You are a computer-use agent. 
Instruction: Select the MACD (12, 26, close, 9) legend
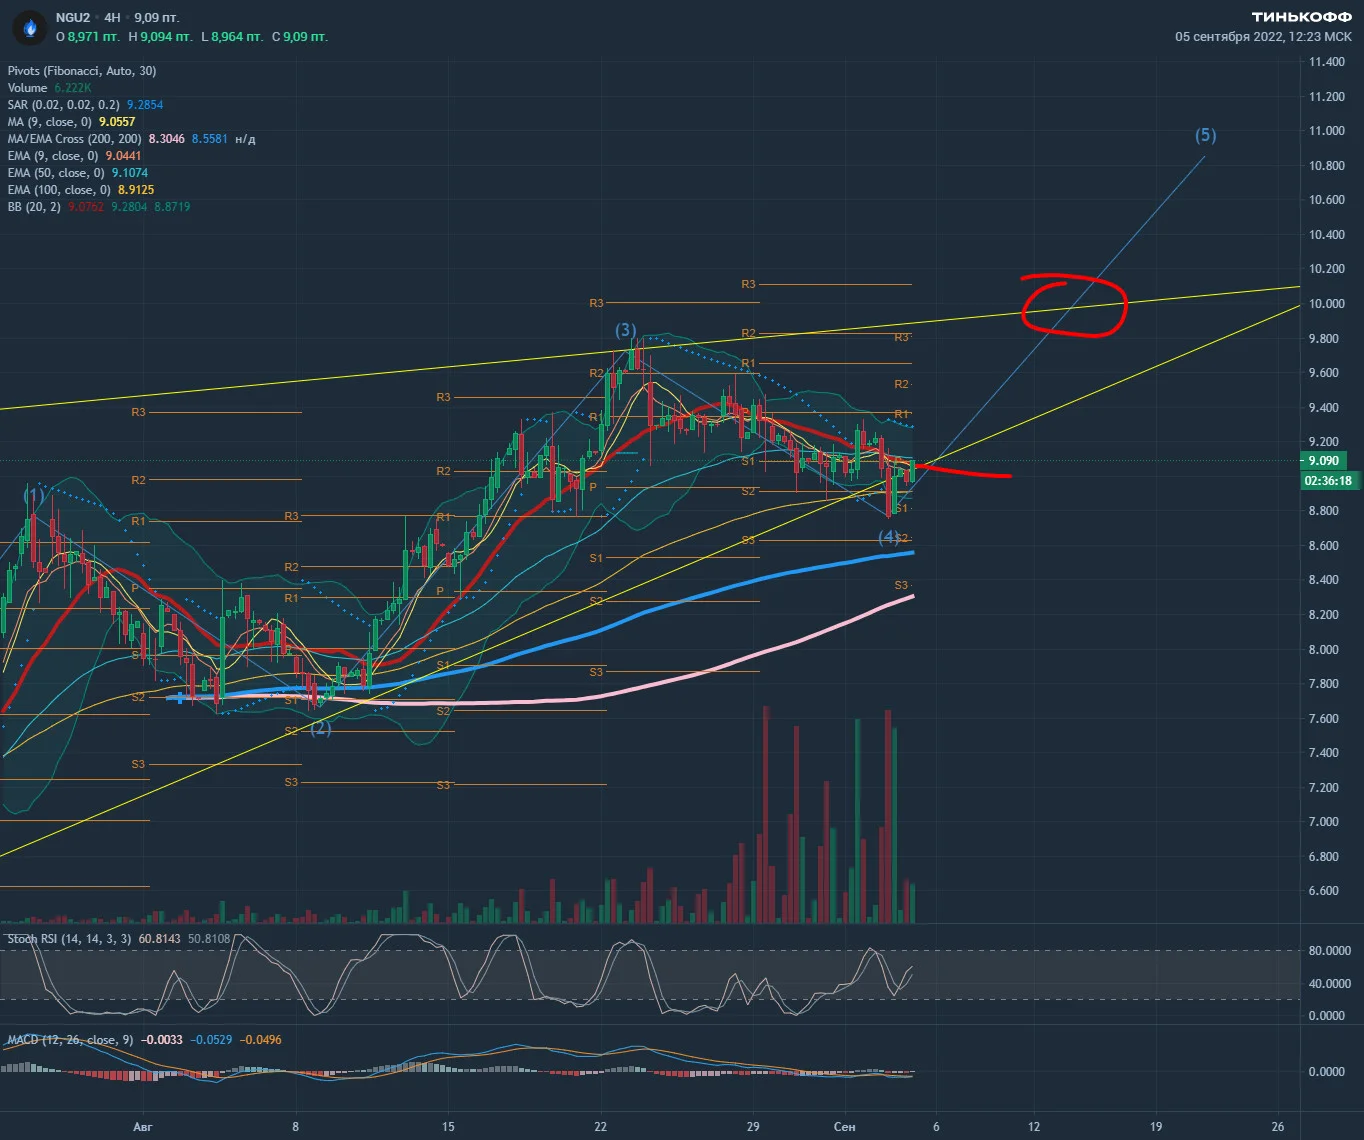point(70,1040)
